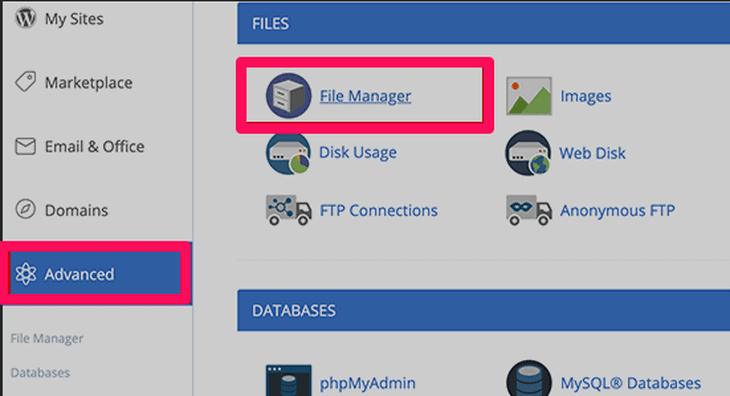Open the Advanced sidebar section
The width and height of the screenshot is (730, 396).
pyautogui.click(x=95, y=274)
